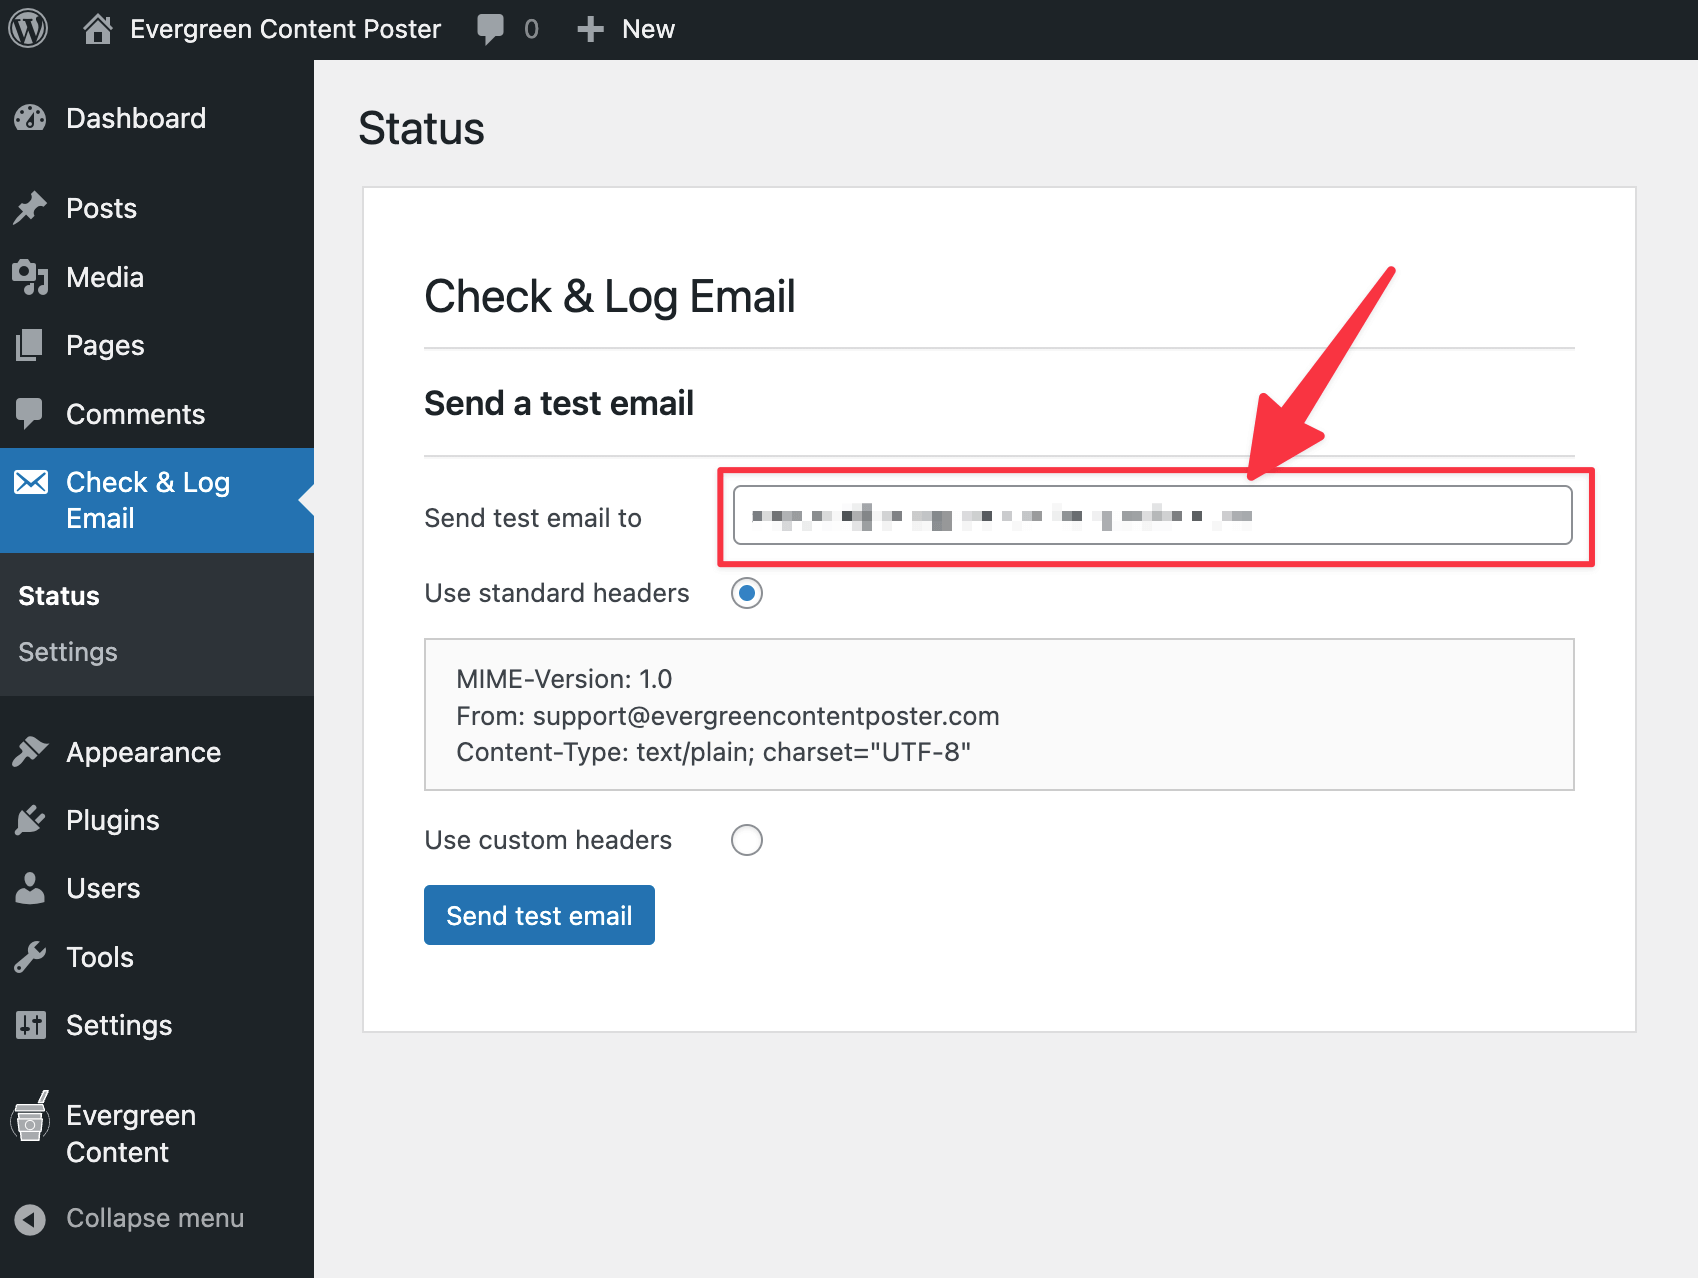Viewport: 1698px width, 1278px height.
Task: Click the WordPress logo icon
Action: click(x=28, y=29)
